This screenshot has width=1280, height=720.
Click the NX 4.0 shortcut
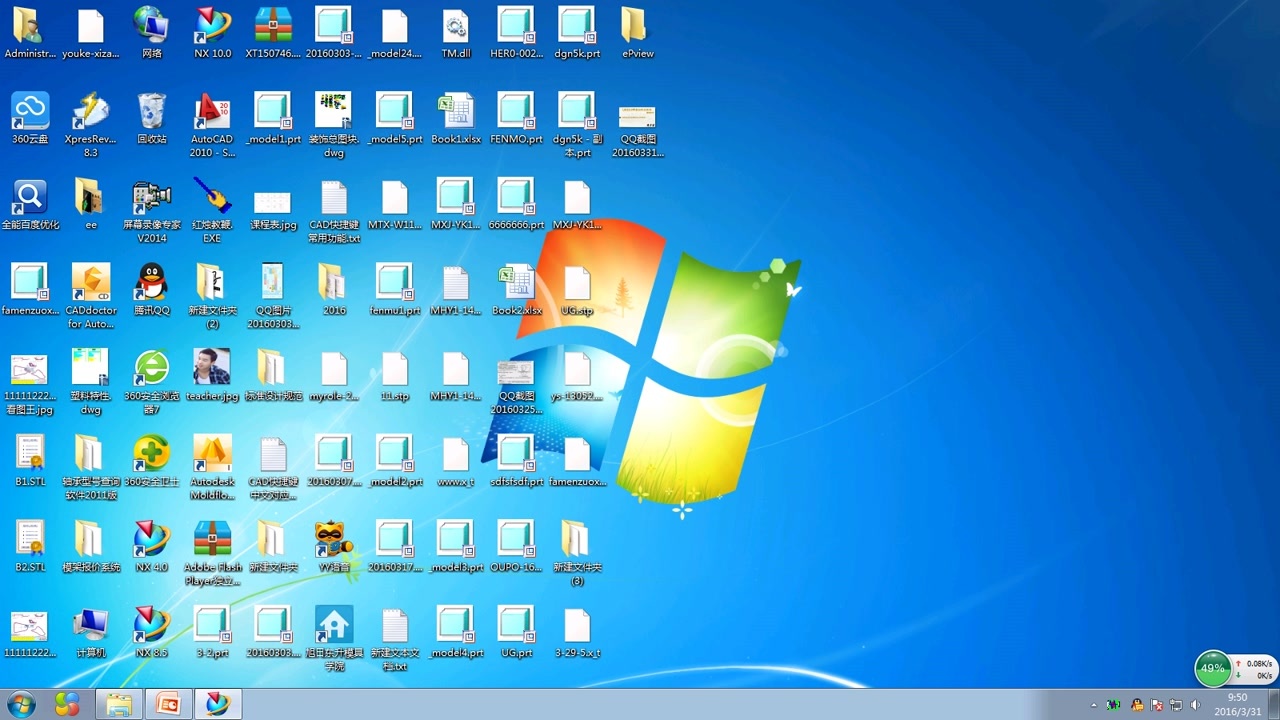151,546
